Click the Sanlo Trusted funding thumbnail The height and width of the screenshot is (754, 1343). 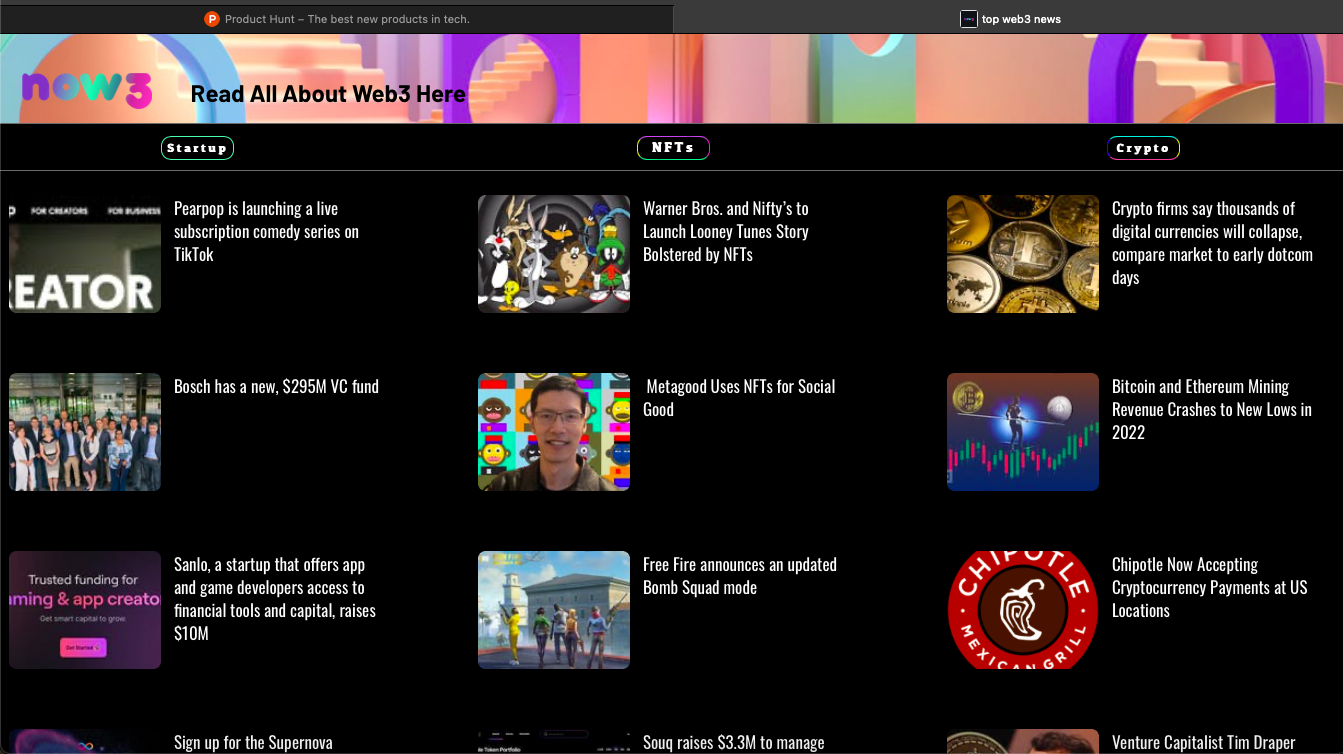tap(85, 610)
